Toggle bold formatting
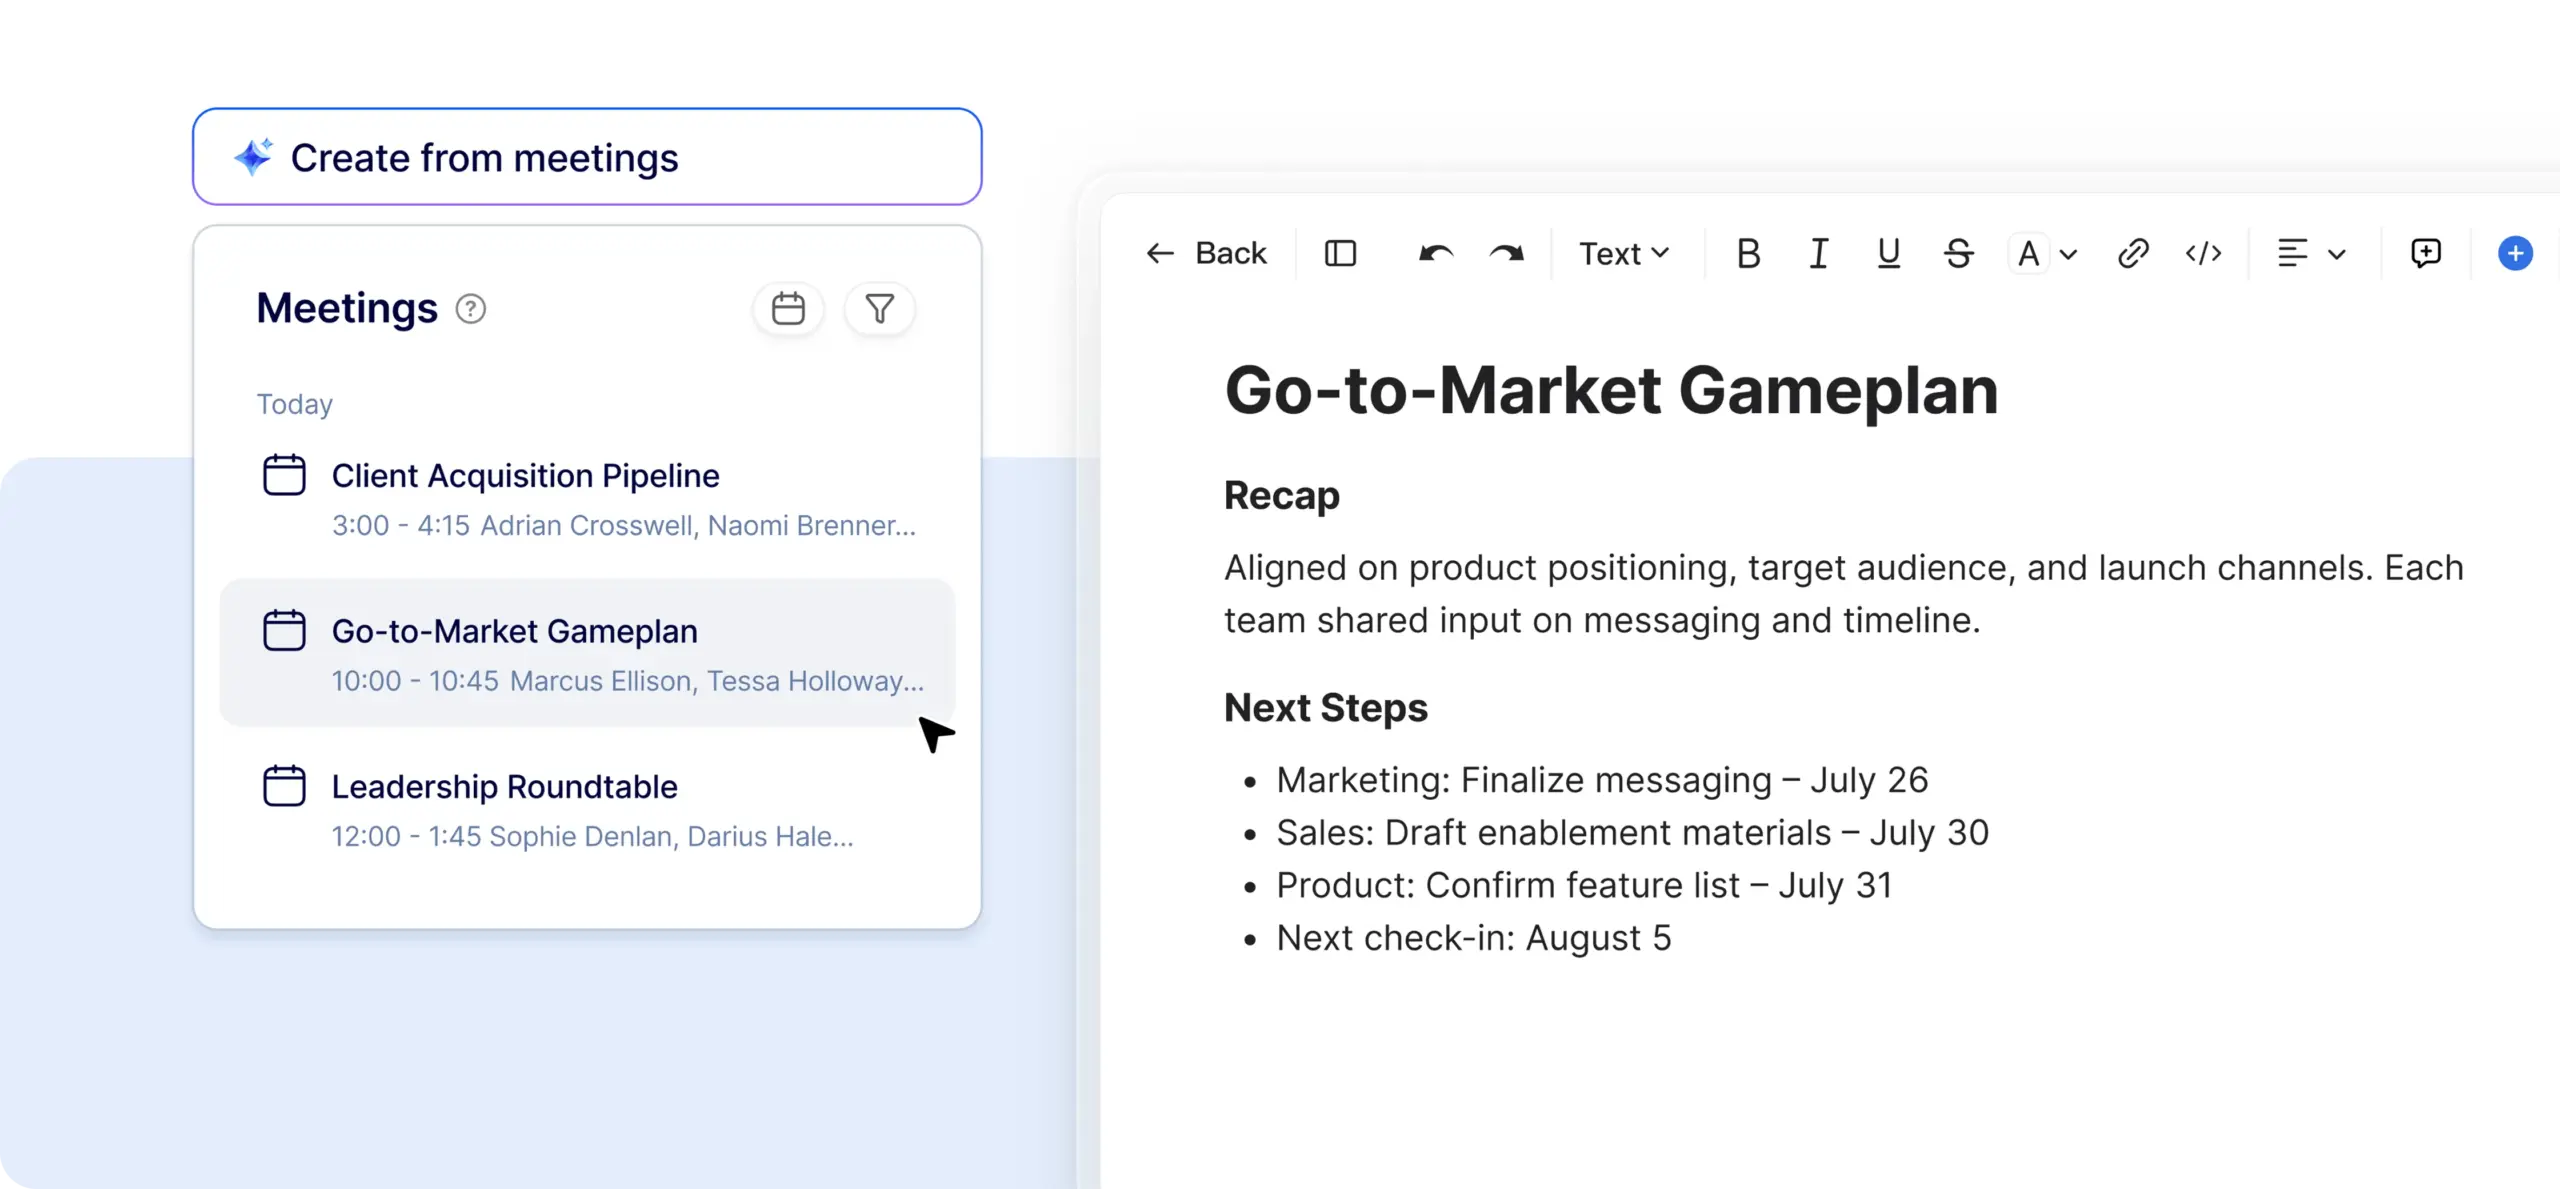Viewport: 2560px width, 1189px height. pos(1748,254)
